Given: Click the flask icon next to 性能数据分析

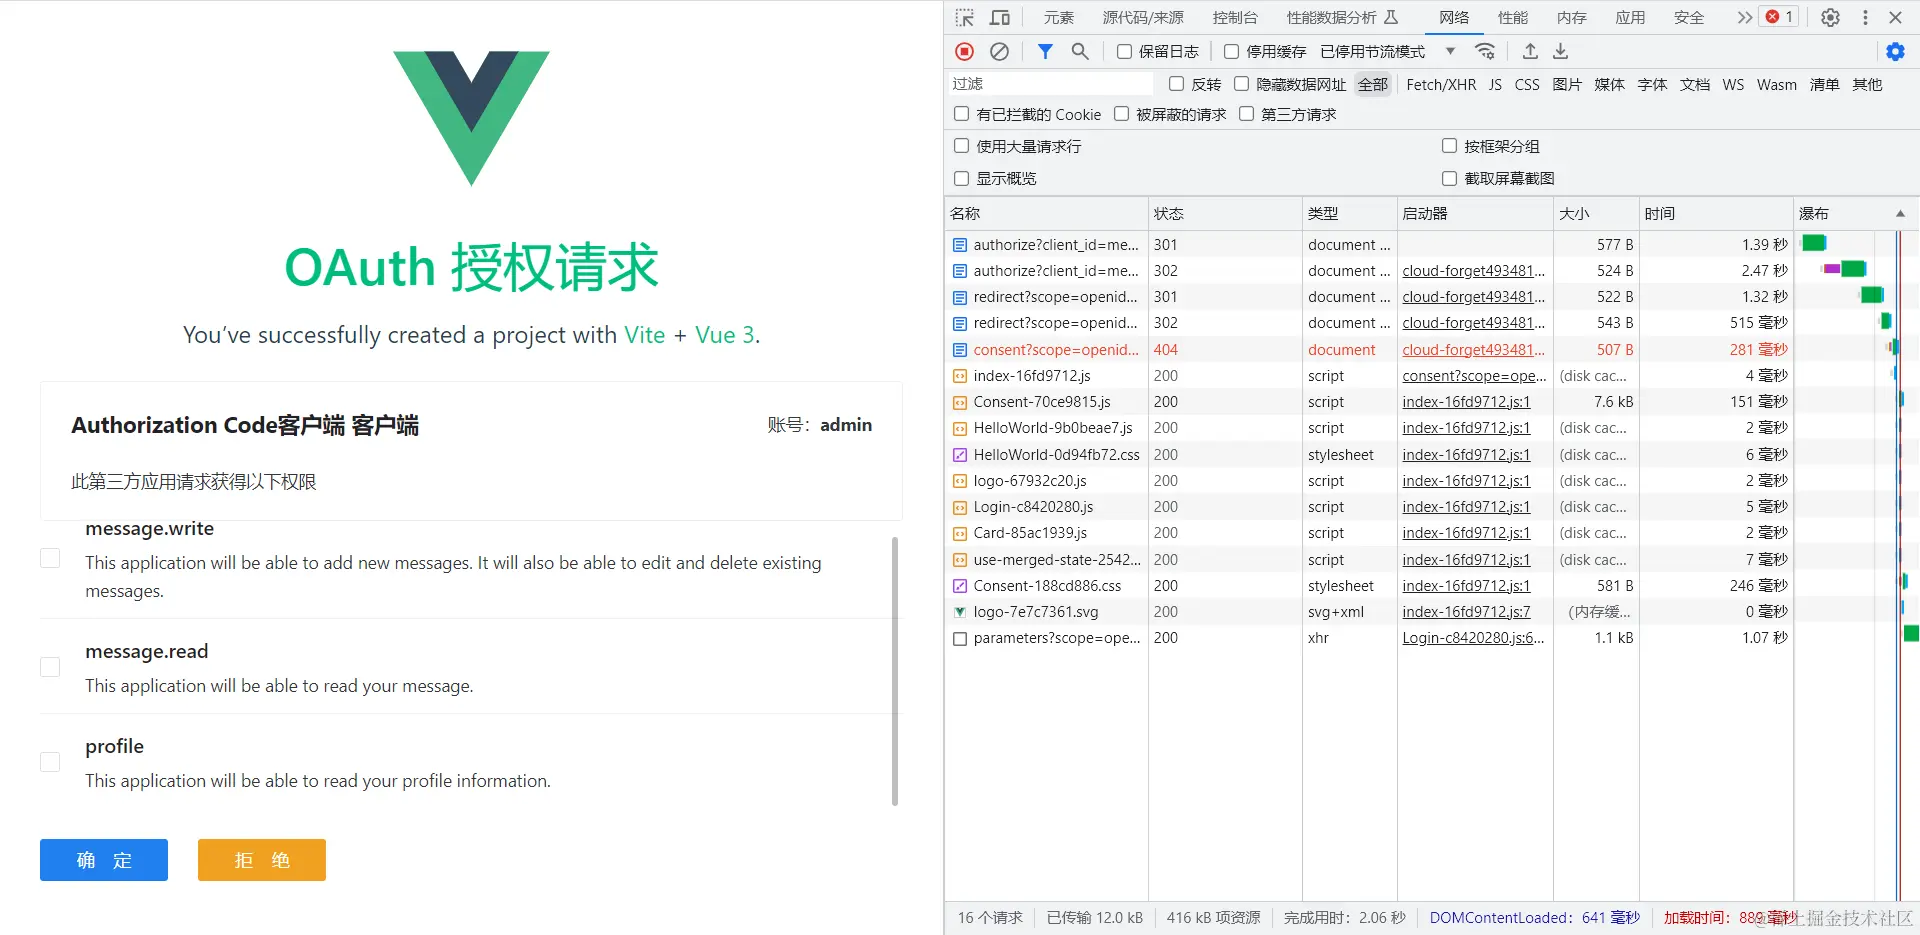Looking at the screenshot, I should [x=1391, y=17].
